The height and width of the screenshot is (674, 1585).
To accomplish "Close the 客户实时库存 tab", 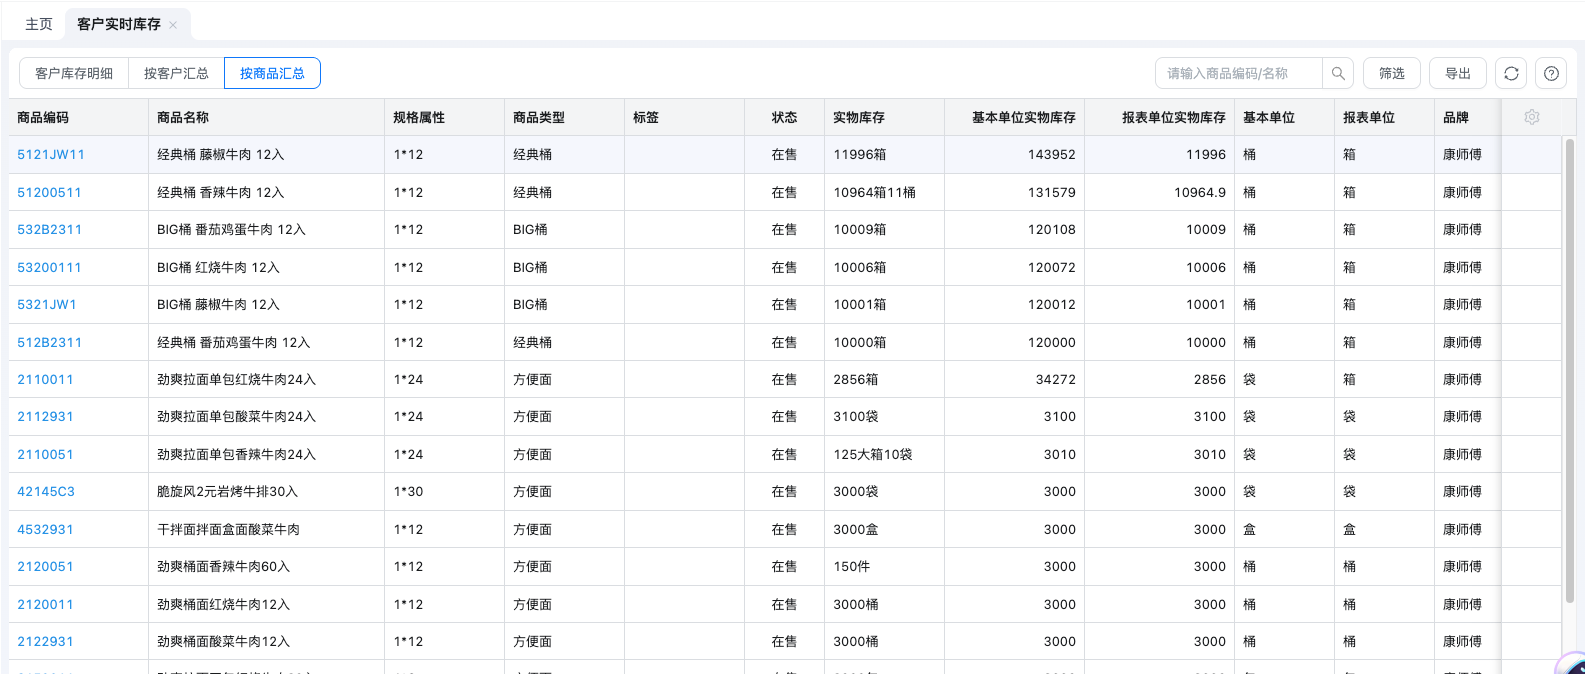I will click(x=173, y=25).
